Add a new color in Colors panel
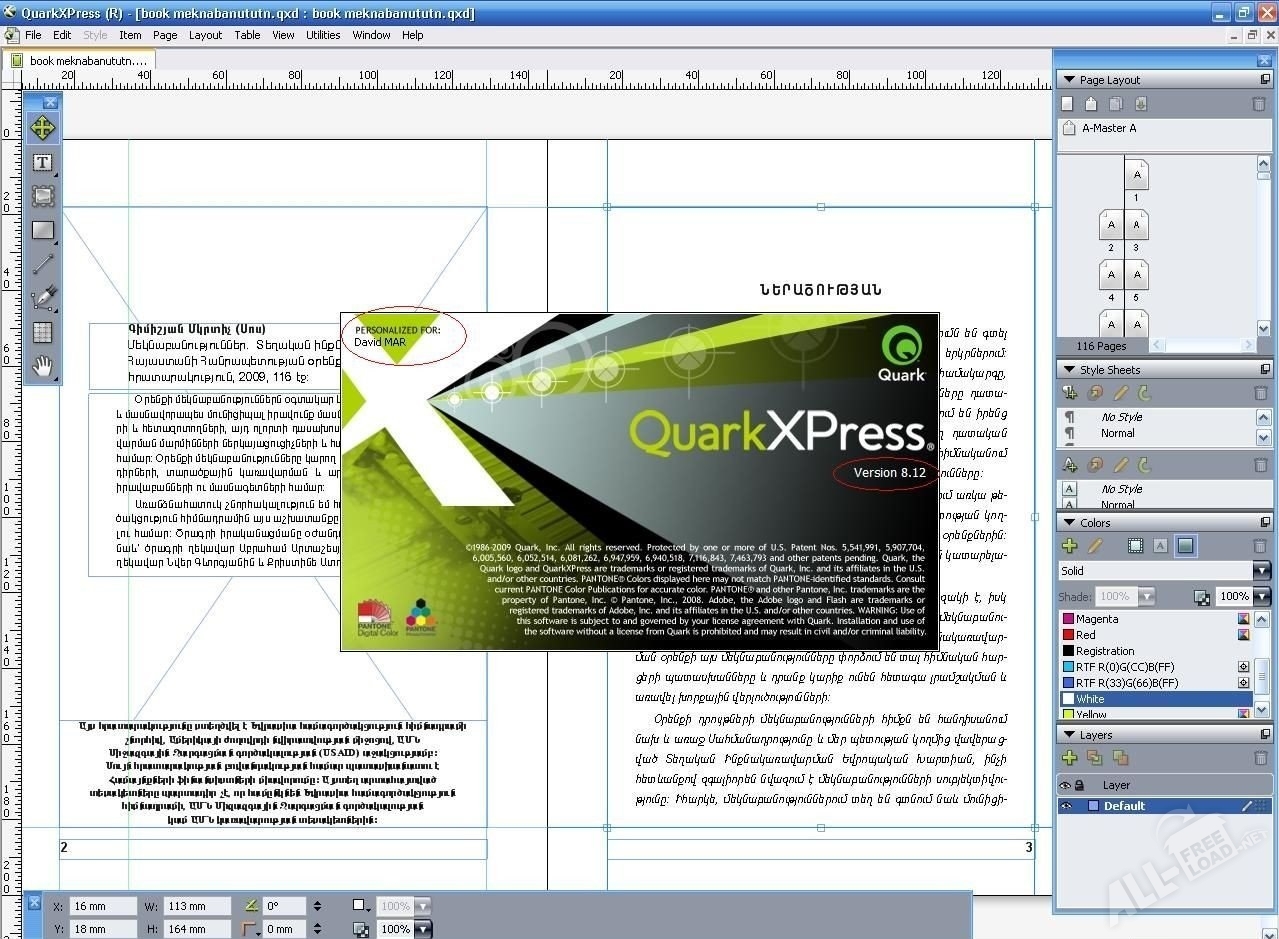 click(1069, 546)
